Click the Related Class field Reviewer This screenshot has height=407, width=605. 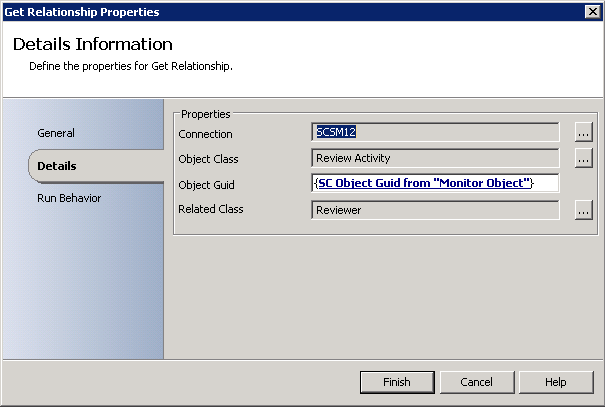(x=435, y=210)
